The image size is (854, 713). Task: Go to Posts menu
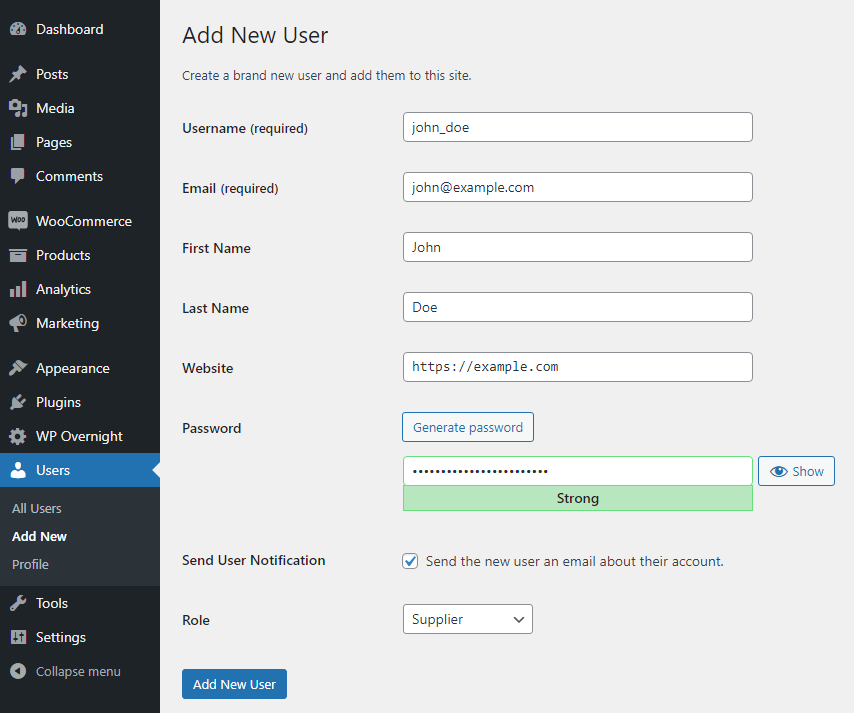coord(52,74)
